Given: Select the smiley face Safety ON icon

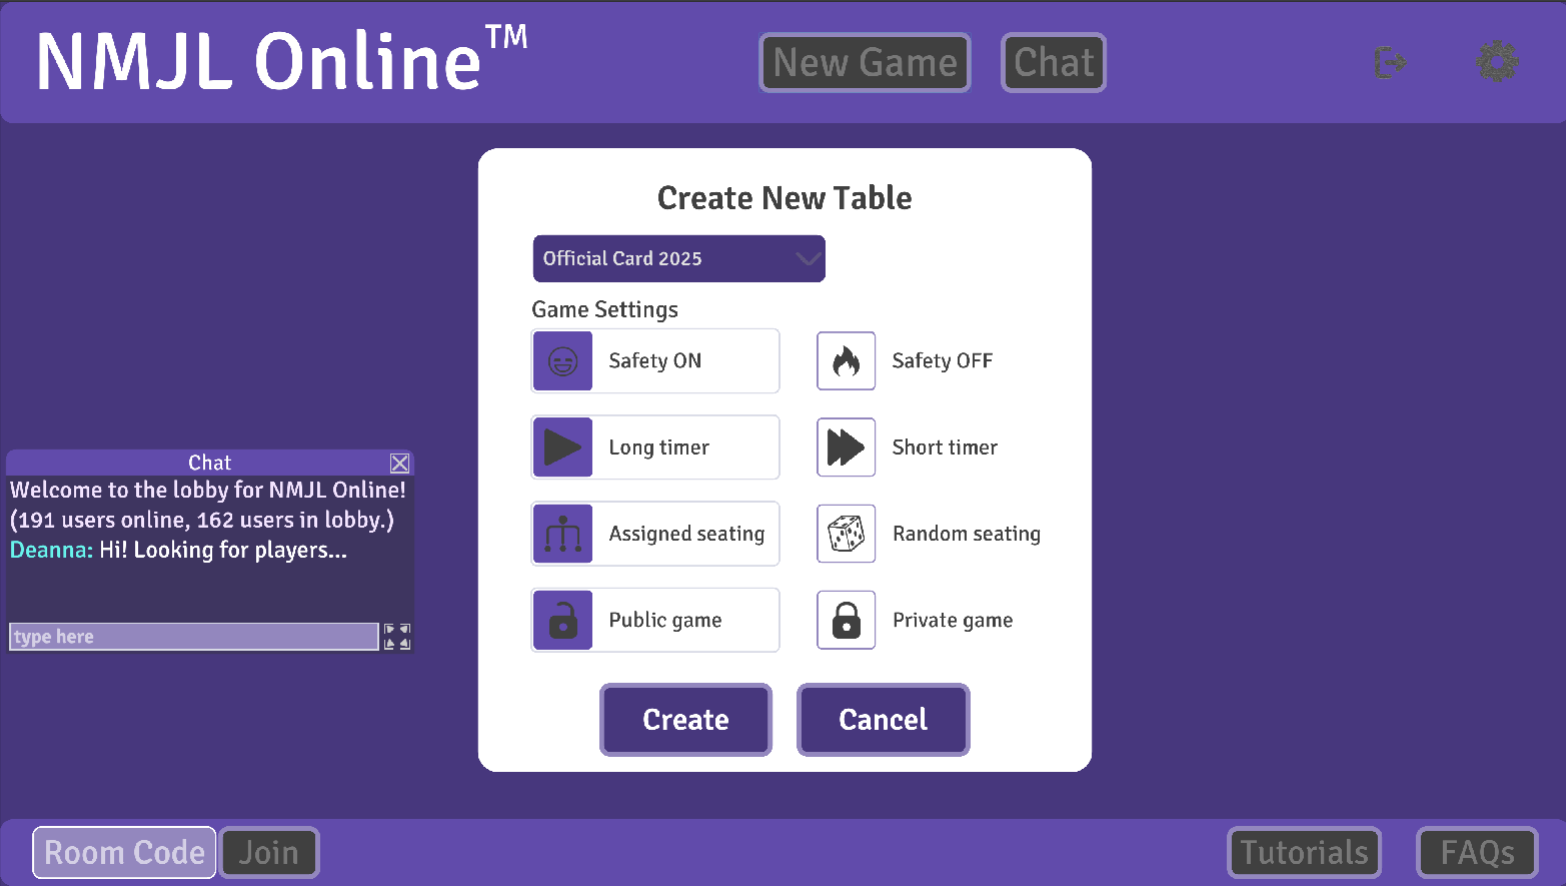Looking at the screenshot, I should tap(562, 361).
